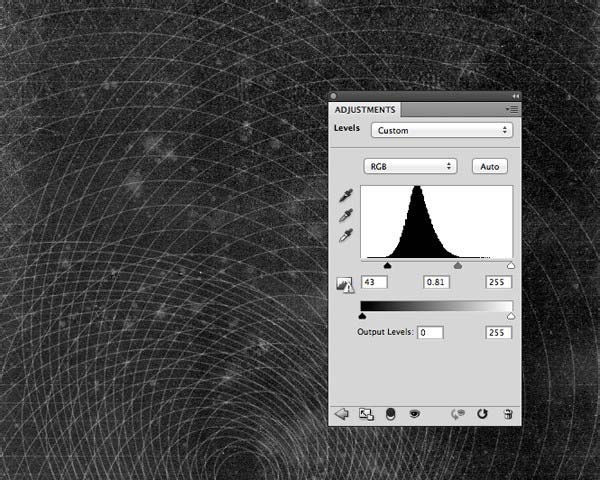Switch panel to expanded view icon
The width and height of the screenshot is (600, 480).
tap(366, 414)
